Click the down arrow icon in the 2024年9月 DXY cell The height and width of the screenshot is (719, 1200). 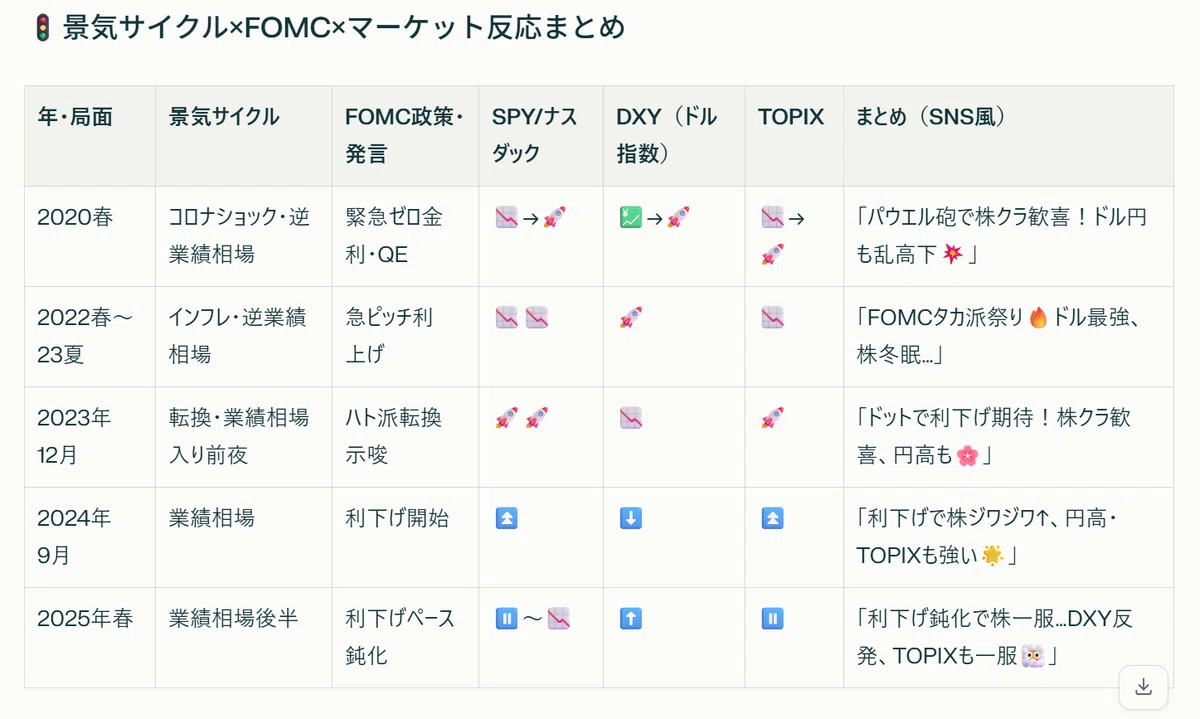[x=630, y=518]
